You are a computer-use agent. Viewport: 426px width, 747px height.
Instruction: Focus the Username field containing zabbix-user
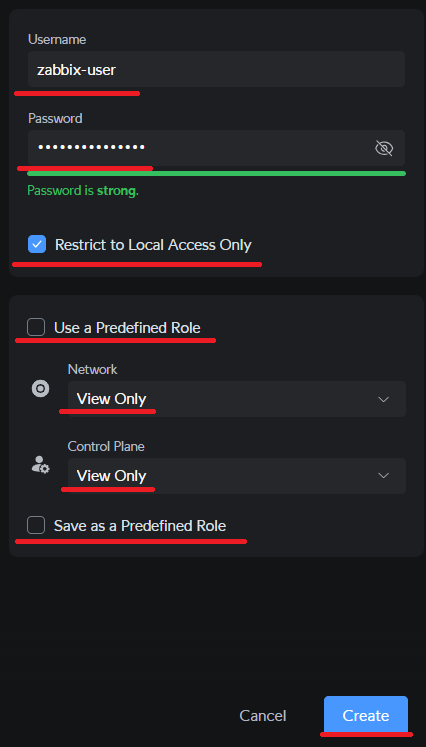(x=216, y=69)
